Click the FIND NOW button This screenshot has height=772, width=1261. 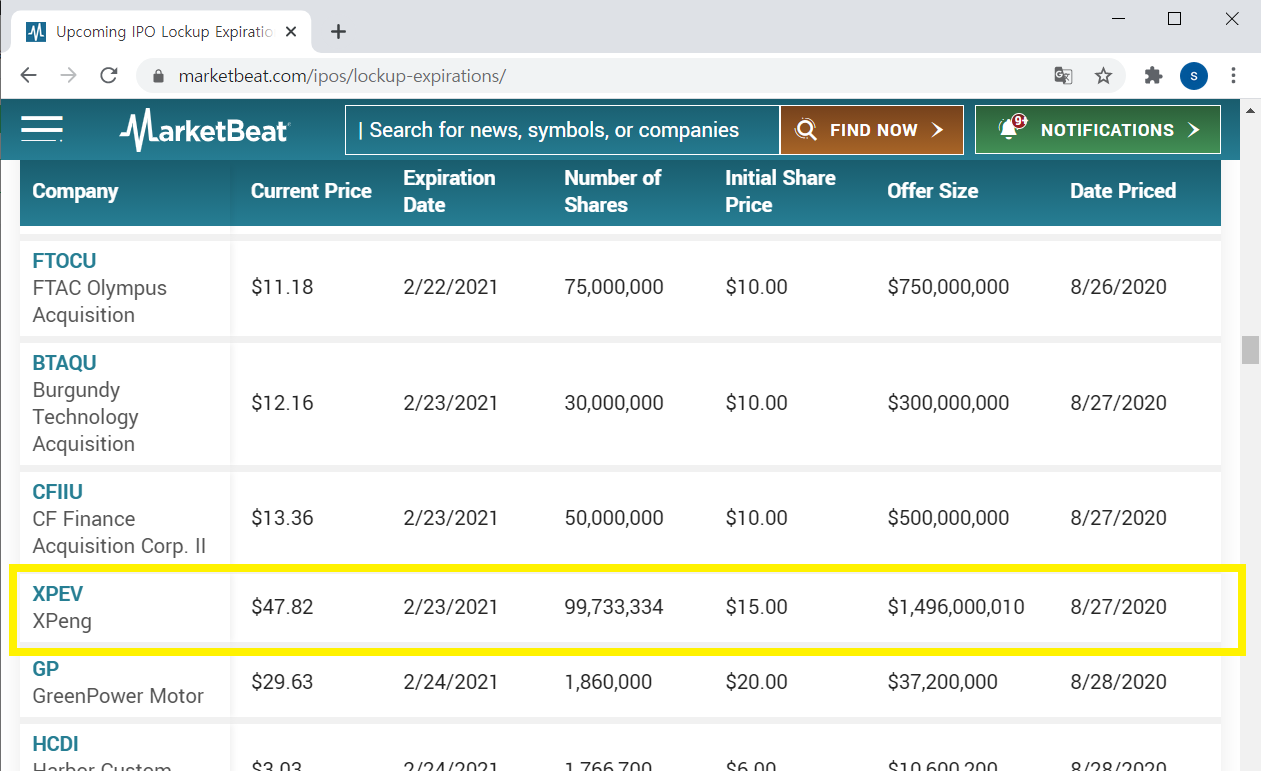pos(871,130)
